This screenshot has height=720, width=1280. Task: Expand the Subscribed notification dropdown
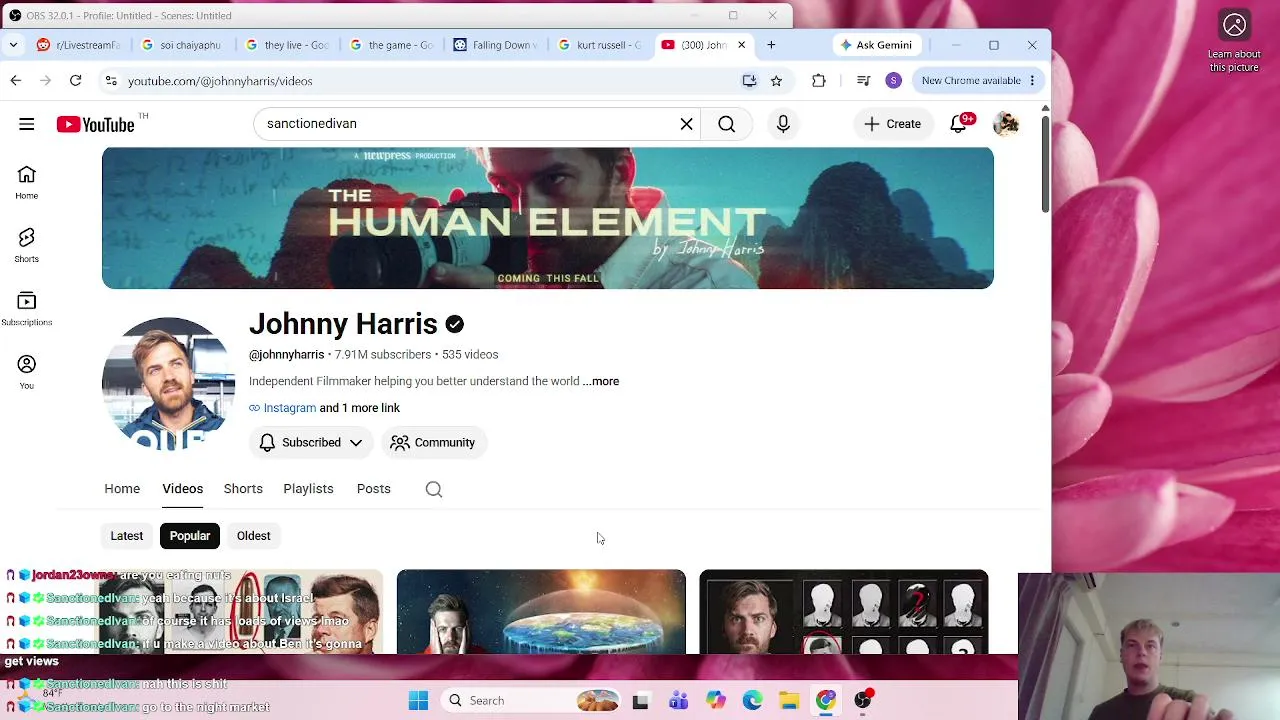click(311, 443)
